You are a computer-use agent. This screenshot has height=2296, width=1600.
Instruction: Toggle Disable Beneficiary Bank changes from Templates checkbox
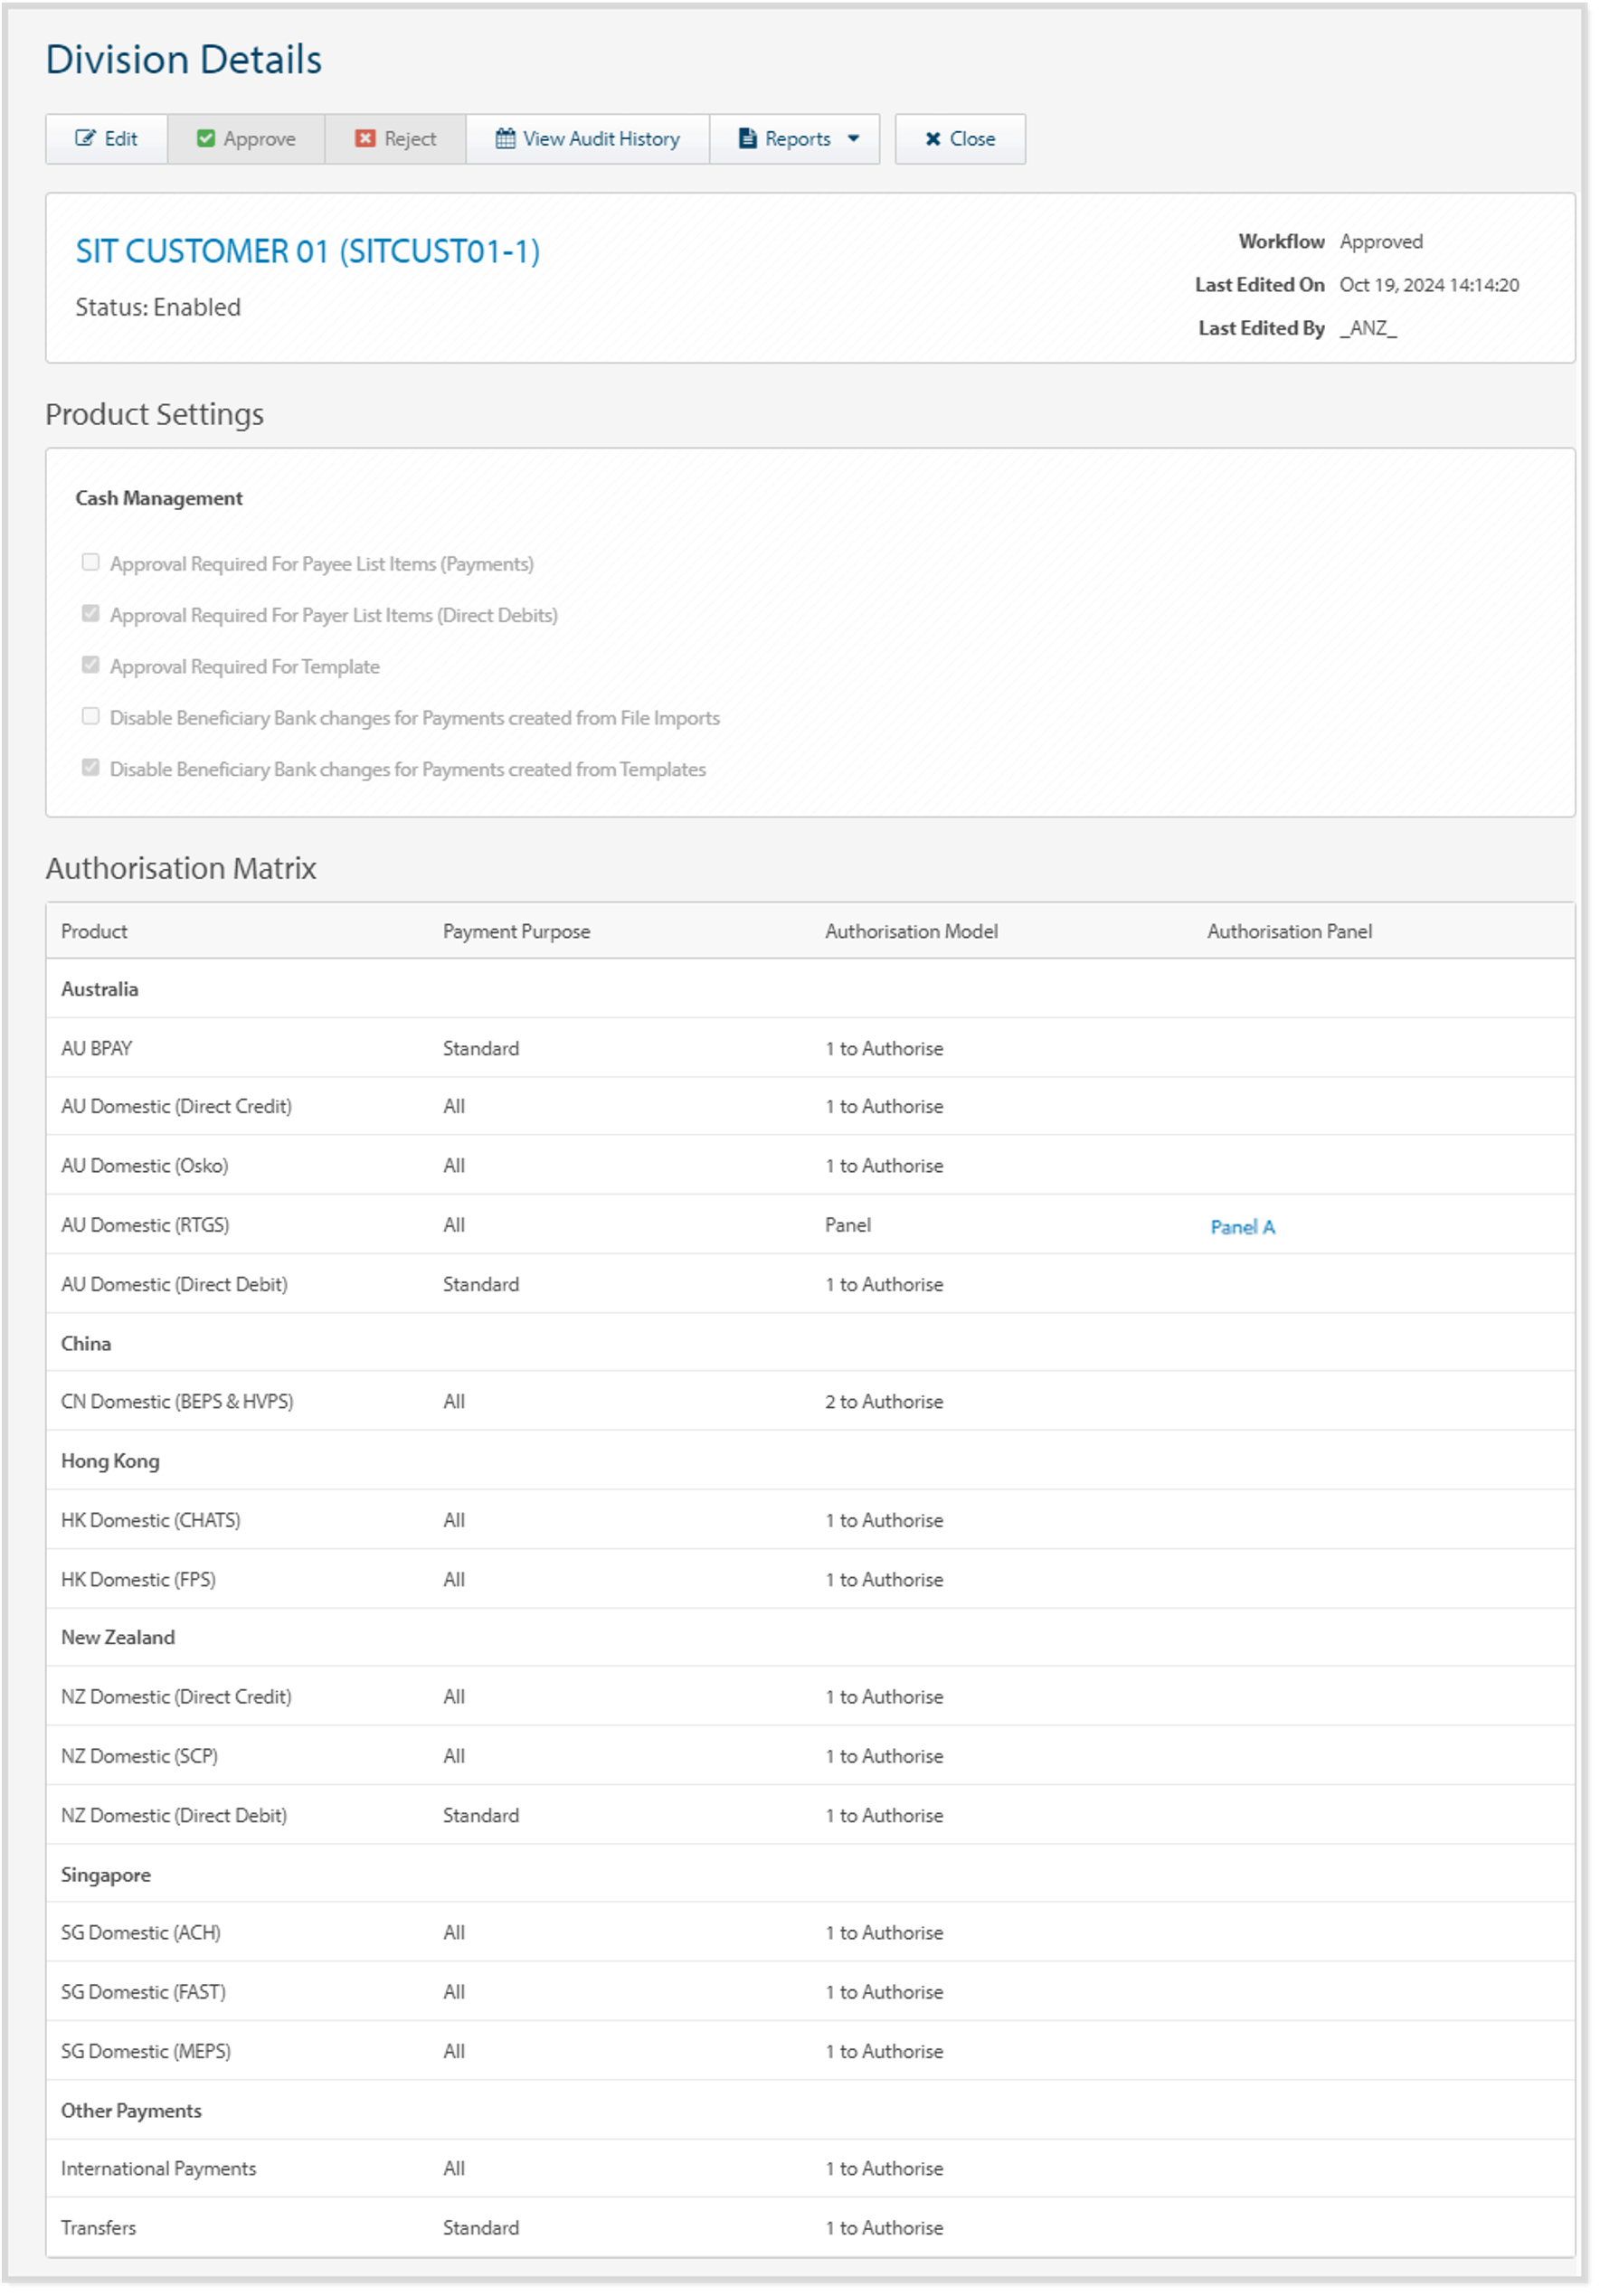click(91, 768)
